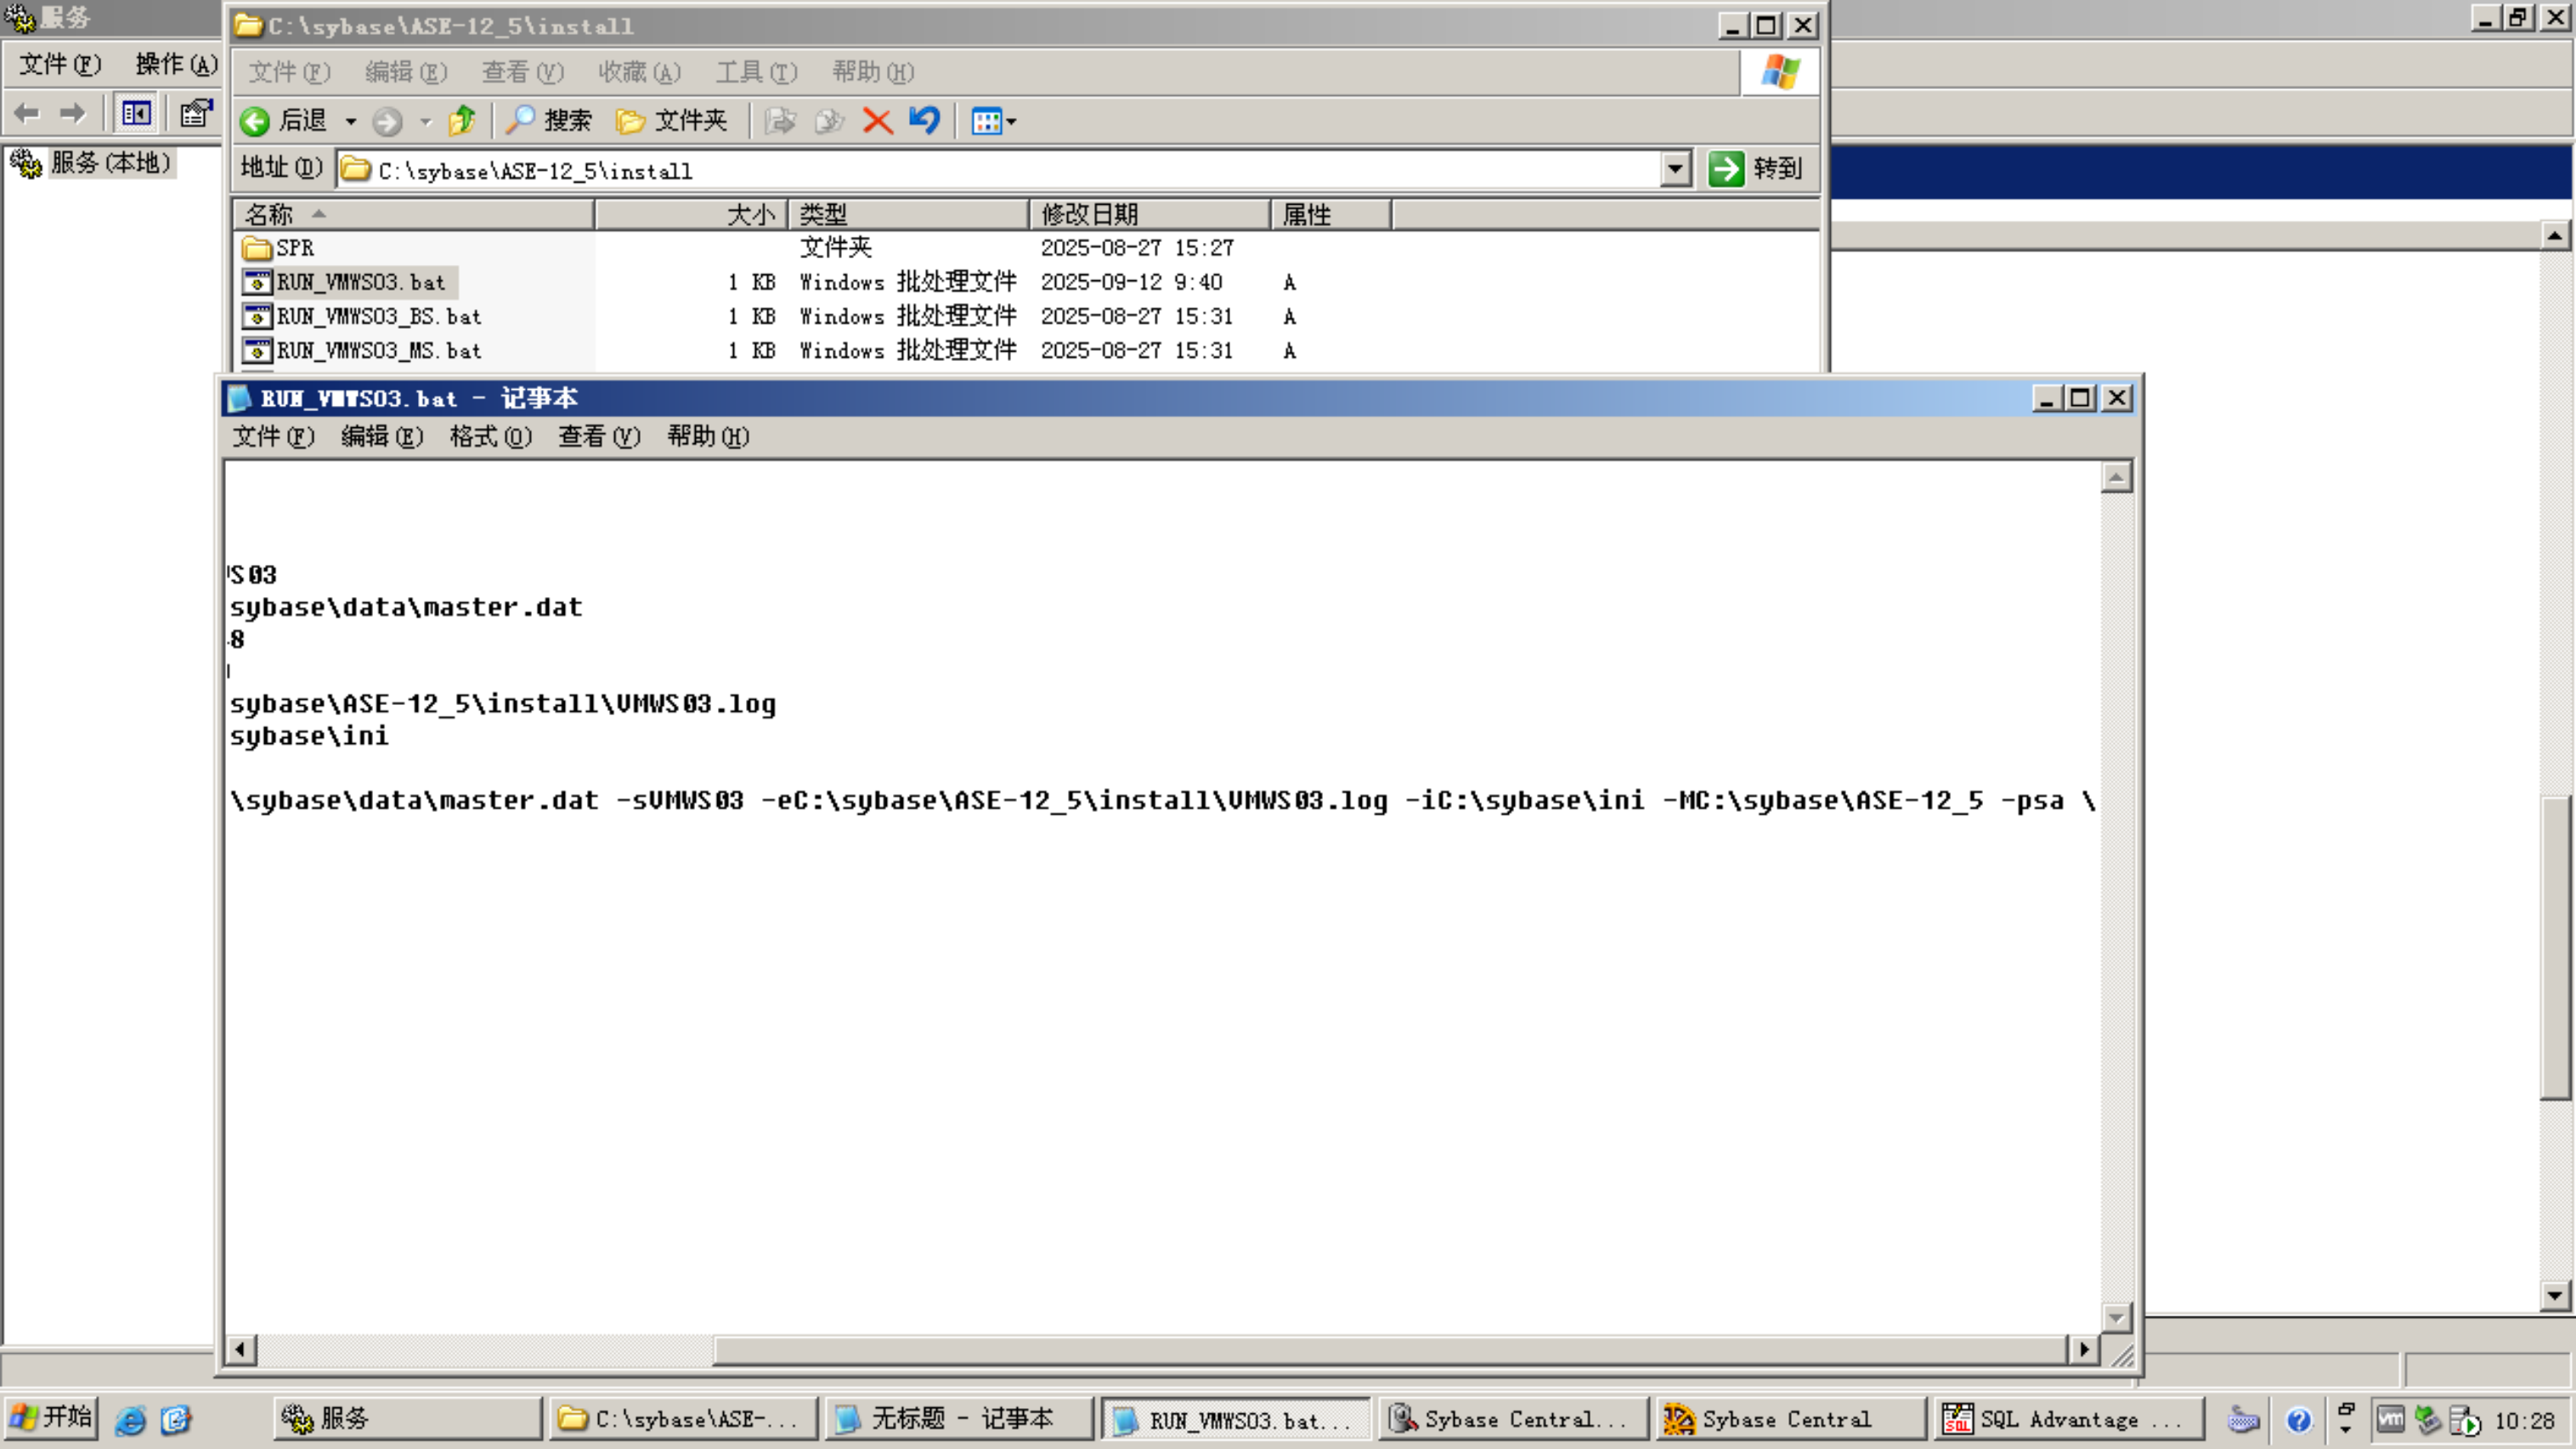Click Notepad vertical scrollbar up arrow
The height and width of the screenshot is (1449, 2576).
click(x=2116, y=477)
